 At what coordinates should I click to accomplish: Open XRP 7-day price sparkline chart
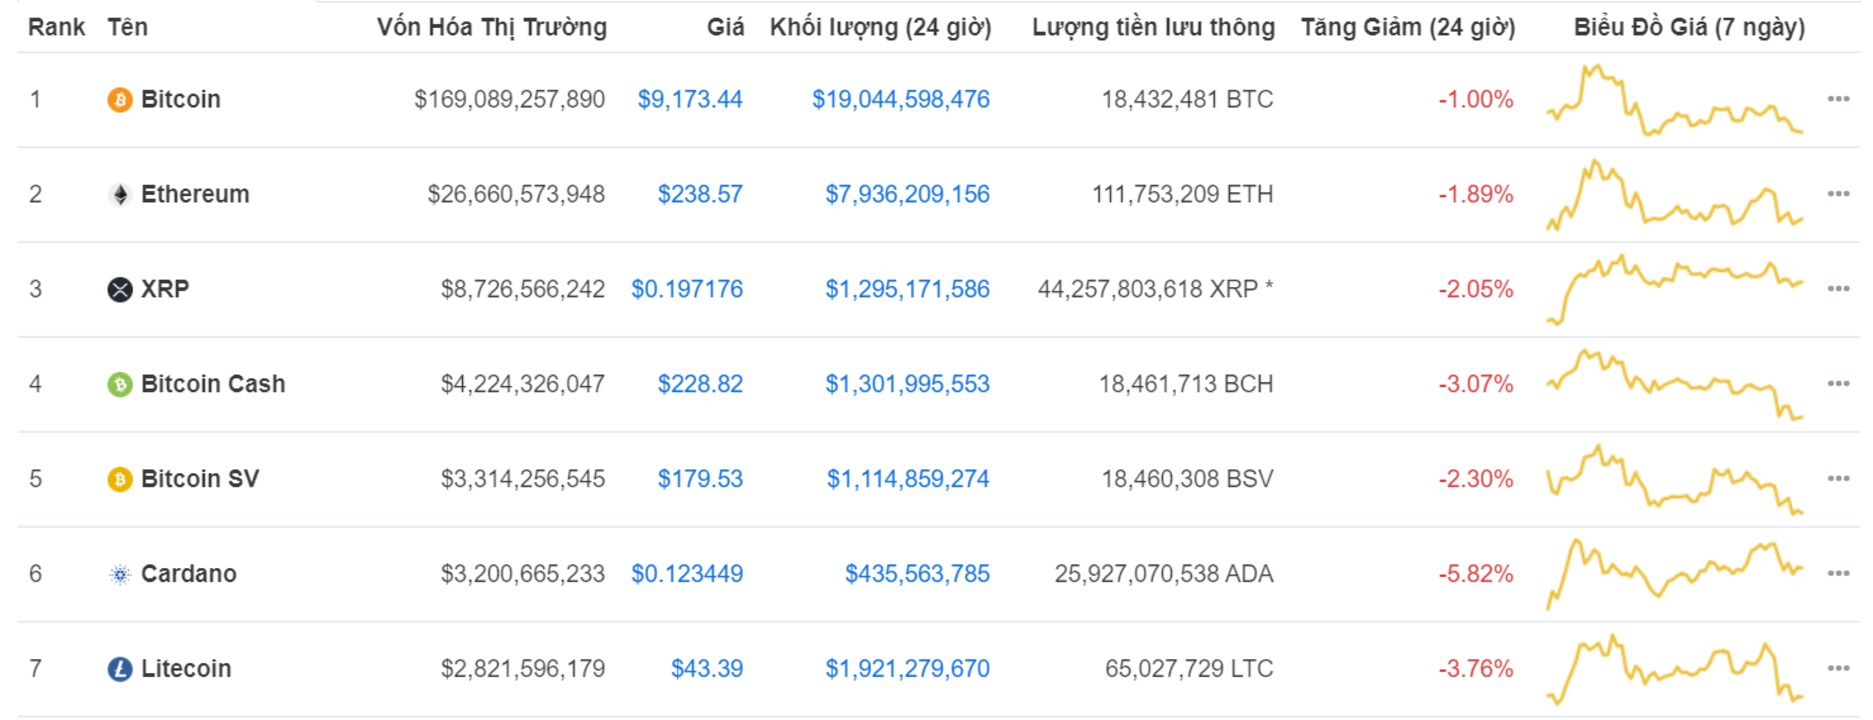pyautogui.click(x=1675, y=290)
